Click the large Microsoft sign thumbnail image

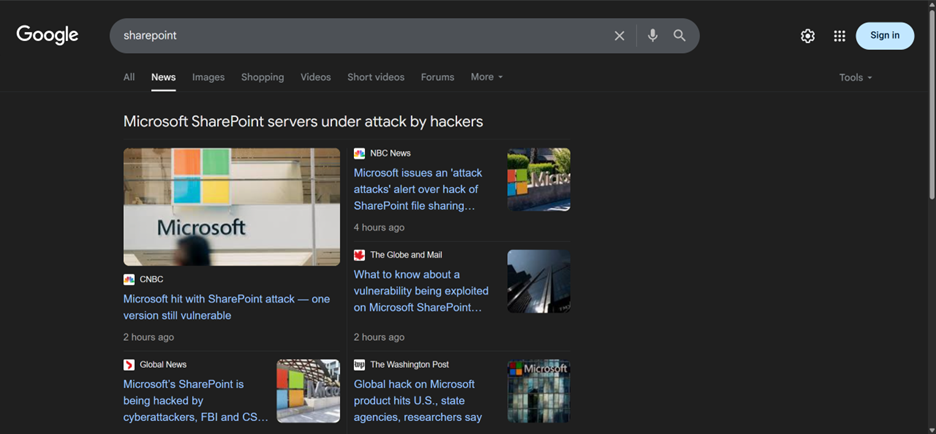click(232, 207)
